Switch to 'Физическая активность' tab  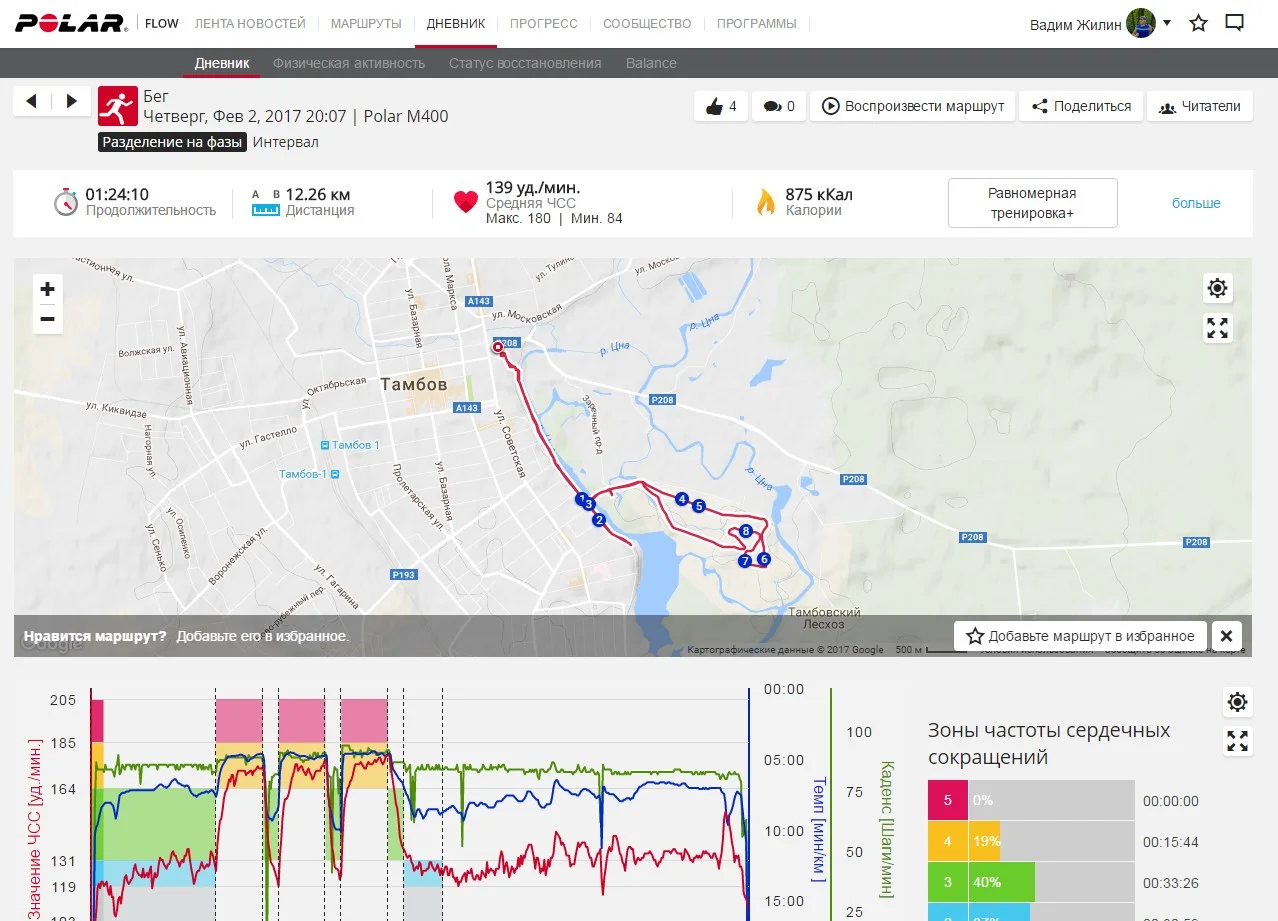tap(349, 63)
